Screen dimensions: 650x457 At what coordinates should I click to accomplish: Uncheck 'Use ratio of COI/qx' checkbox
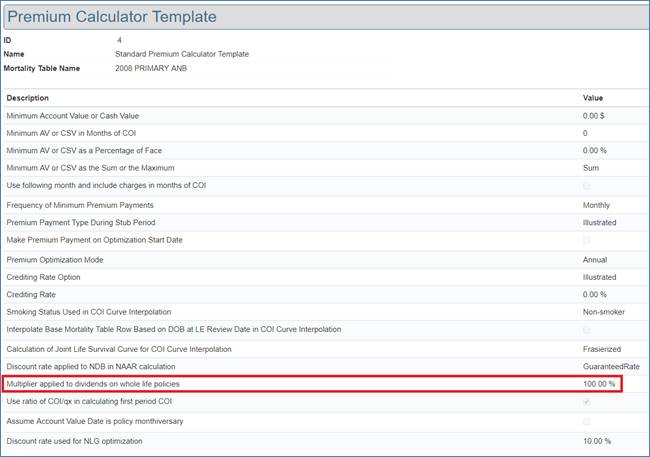click(x=586, y=402)
